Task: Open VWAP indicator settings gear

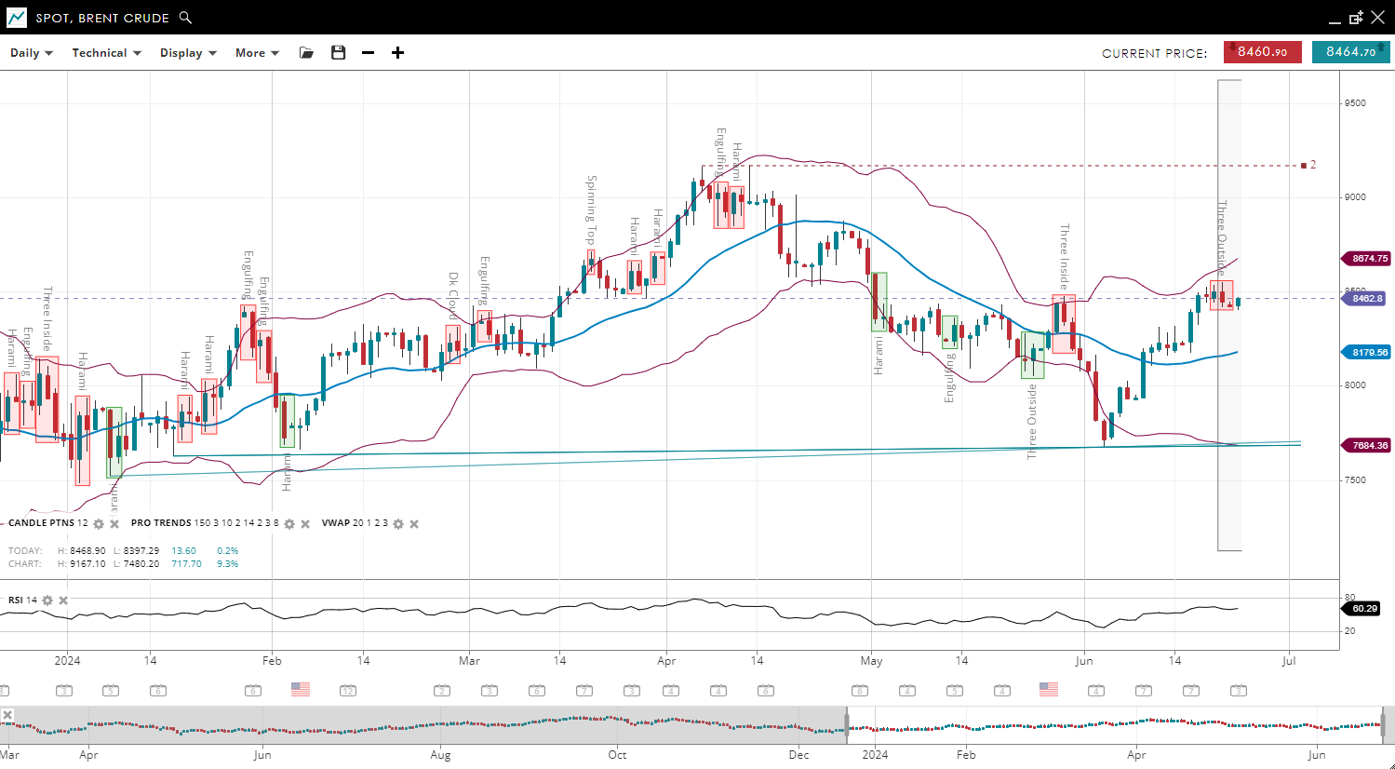Action: (x=398, y=524)
